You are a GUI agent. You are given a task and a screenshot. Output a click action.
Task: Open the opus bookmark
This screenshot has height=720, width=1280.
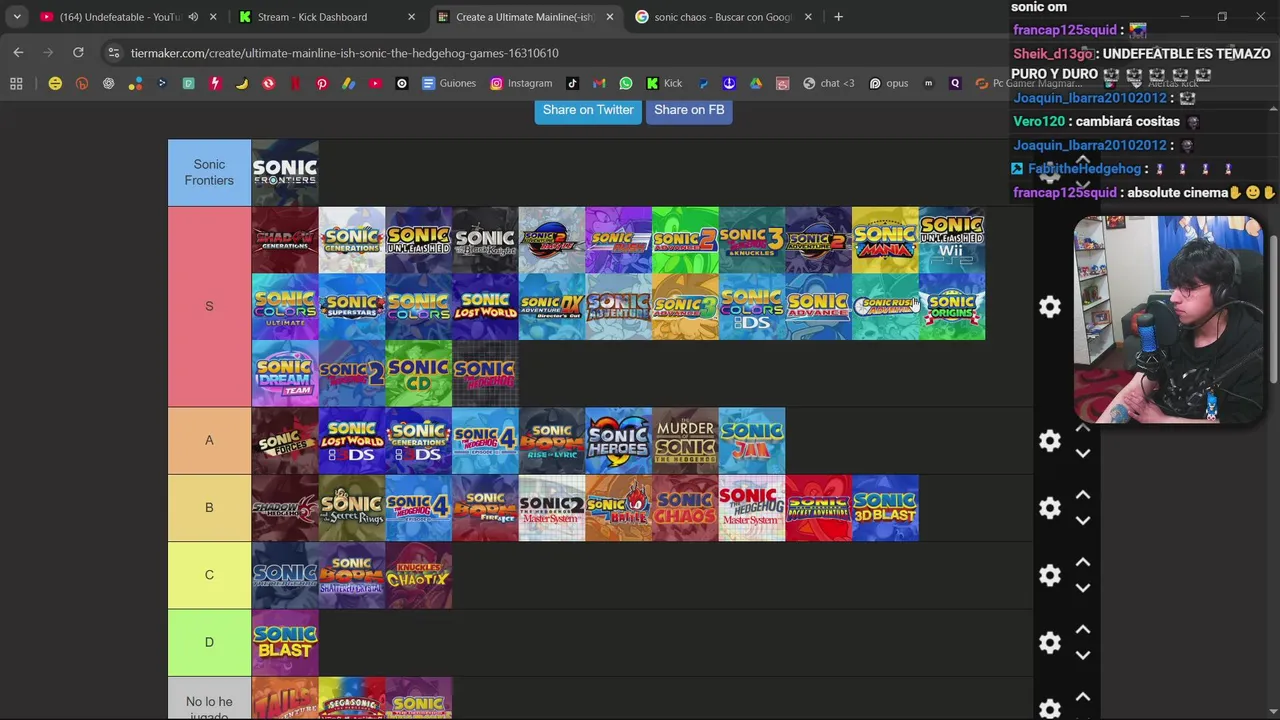click(x=889, y=84)
